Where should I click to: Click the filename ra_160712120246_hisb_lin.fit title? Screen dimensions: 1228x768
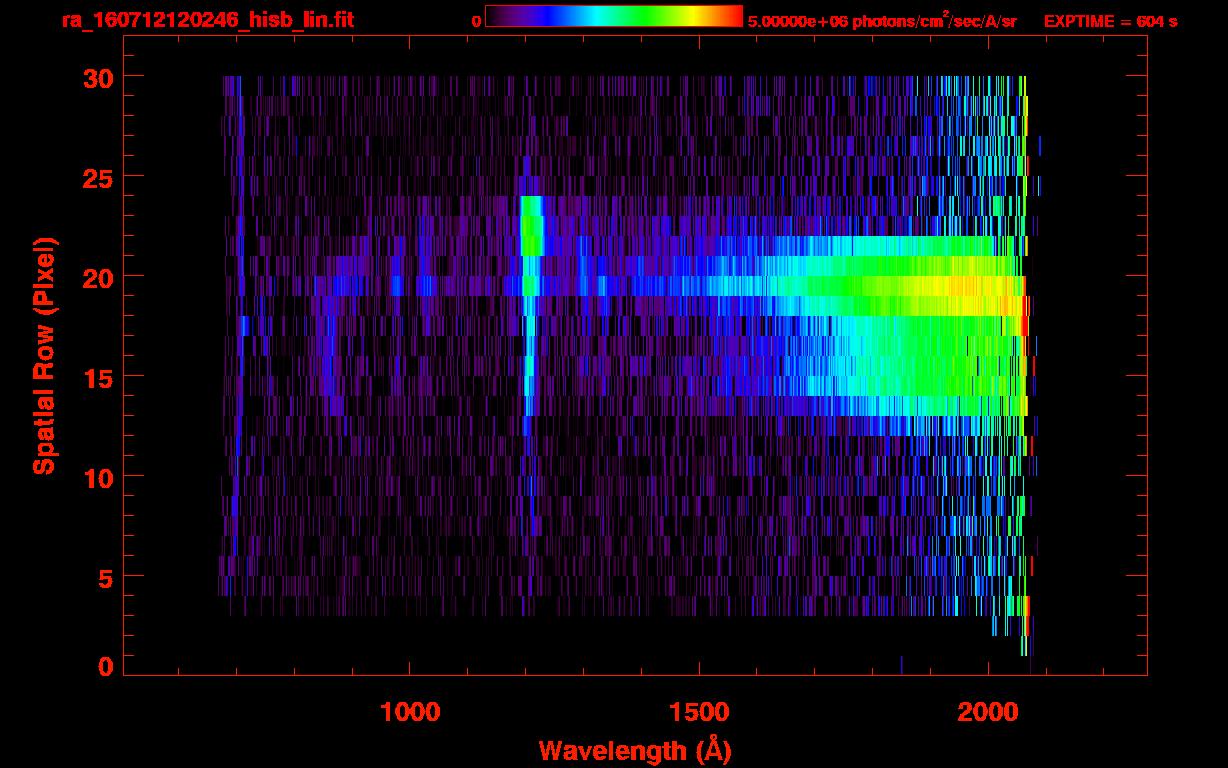pos(207,20)
